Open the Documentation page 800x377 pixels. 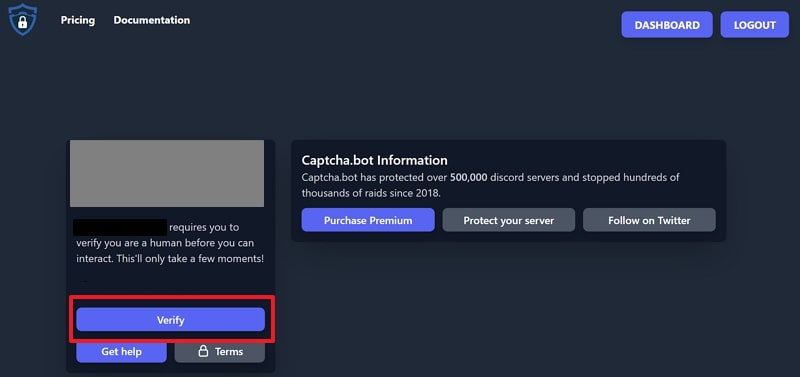pos(152,20)
